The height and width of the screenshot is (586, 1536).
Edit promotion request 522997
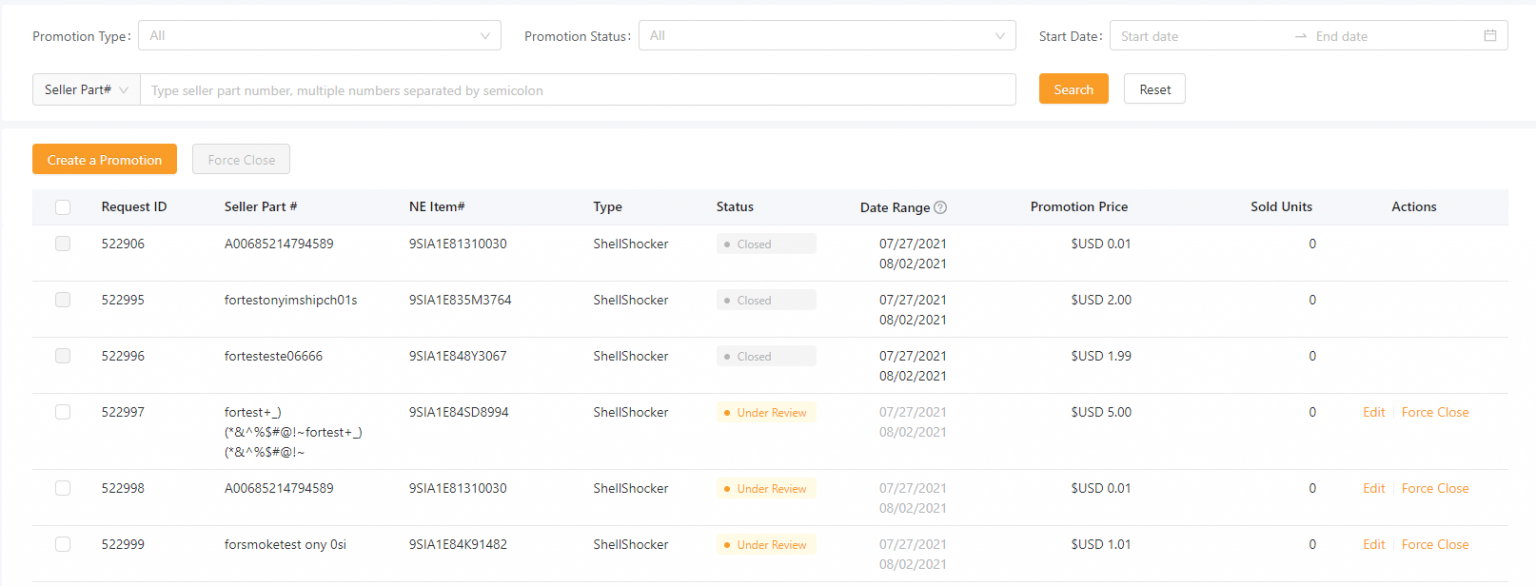click(1373, 412)
